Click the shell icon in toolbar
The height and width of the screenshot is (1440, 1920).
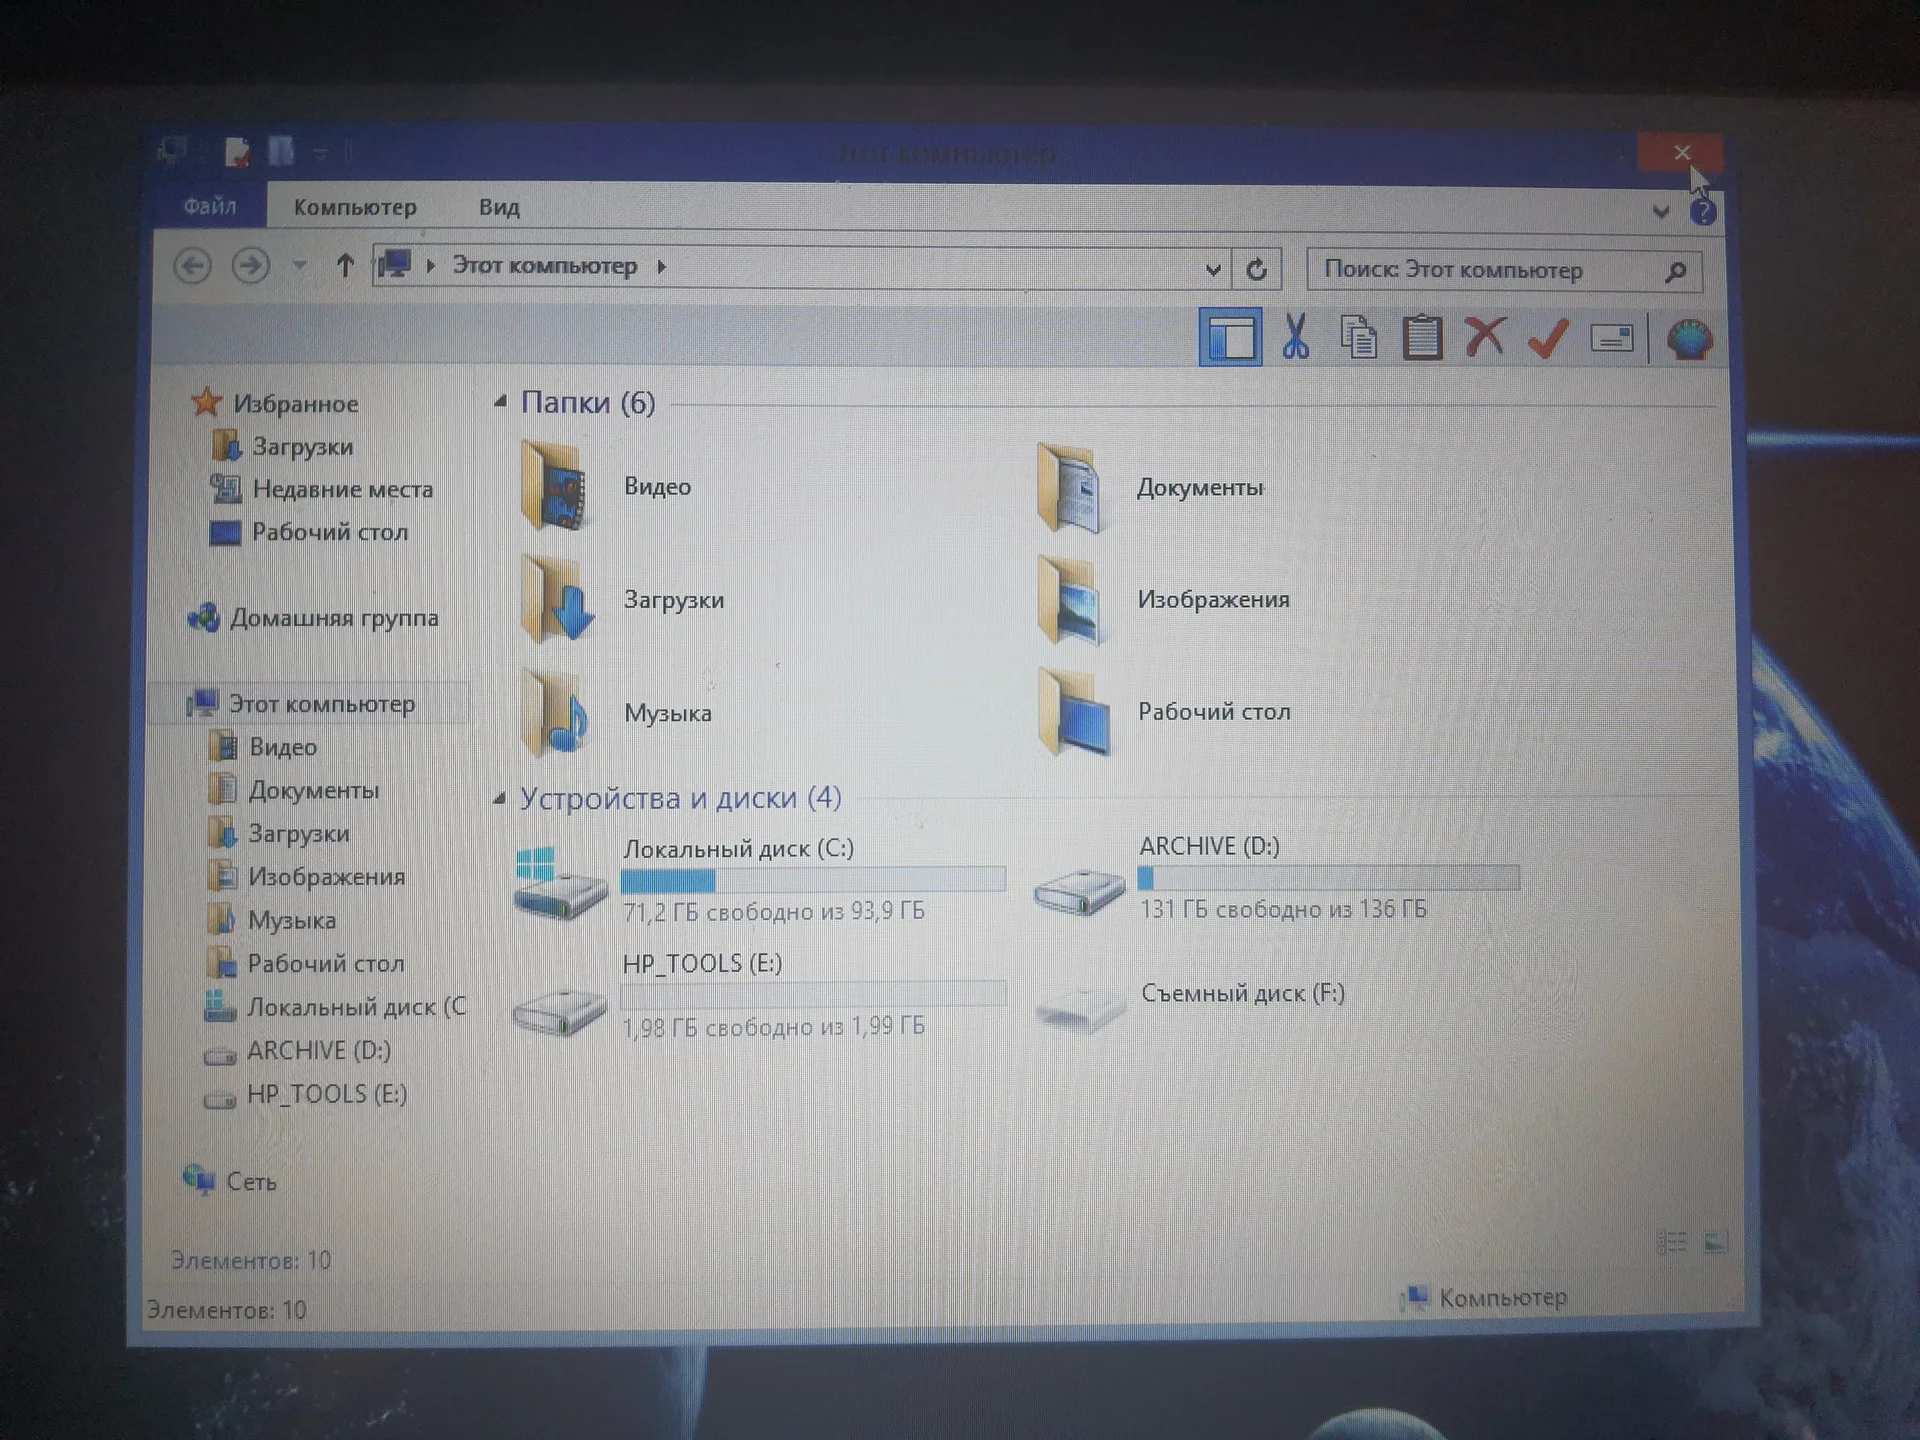point(1689,340)
